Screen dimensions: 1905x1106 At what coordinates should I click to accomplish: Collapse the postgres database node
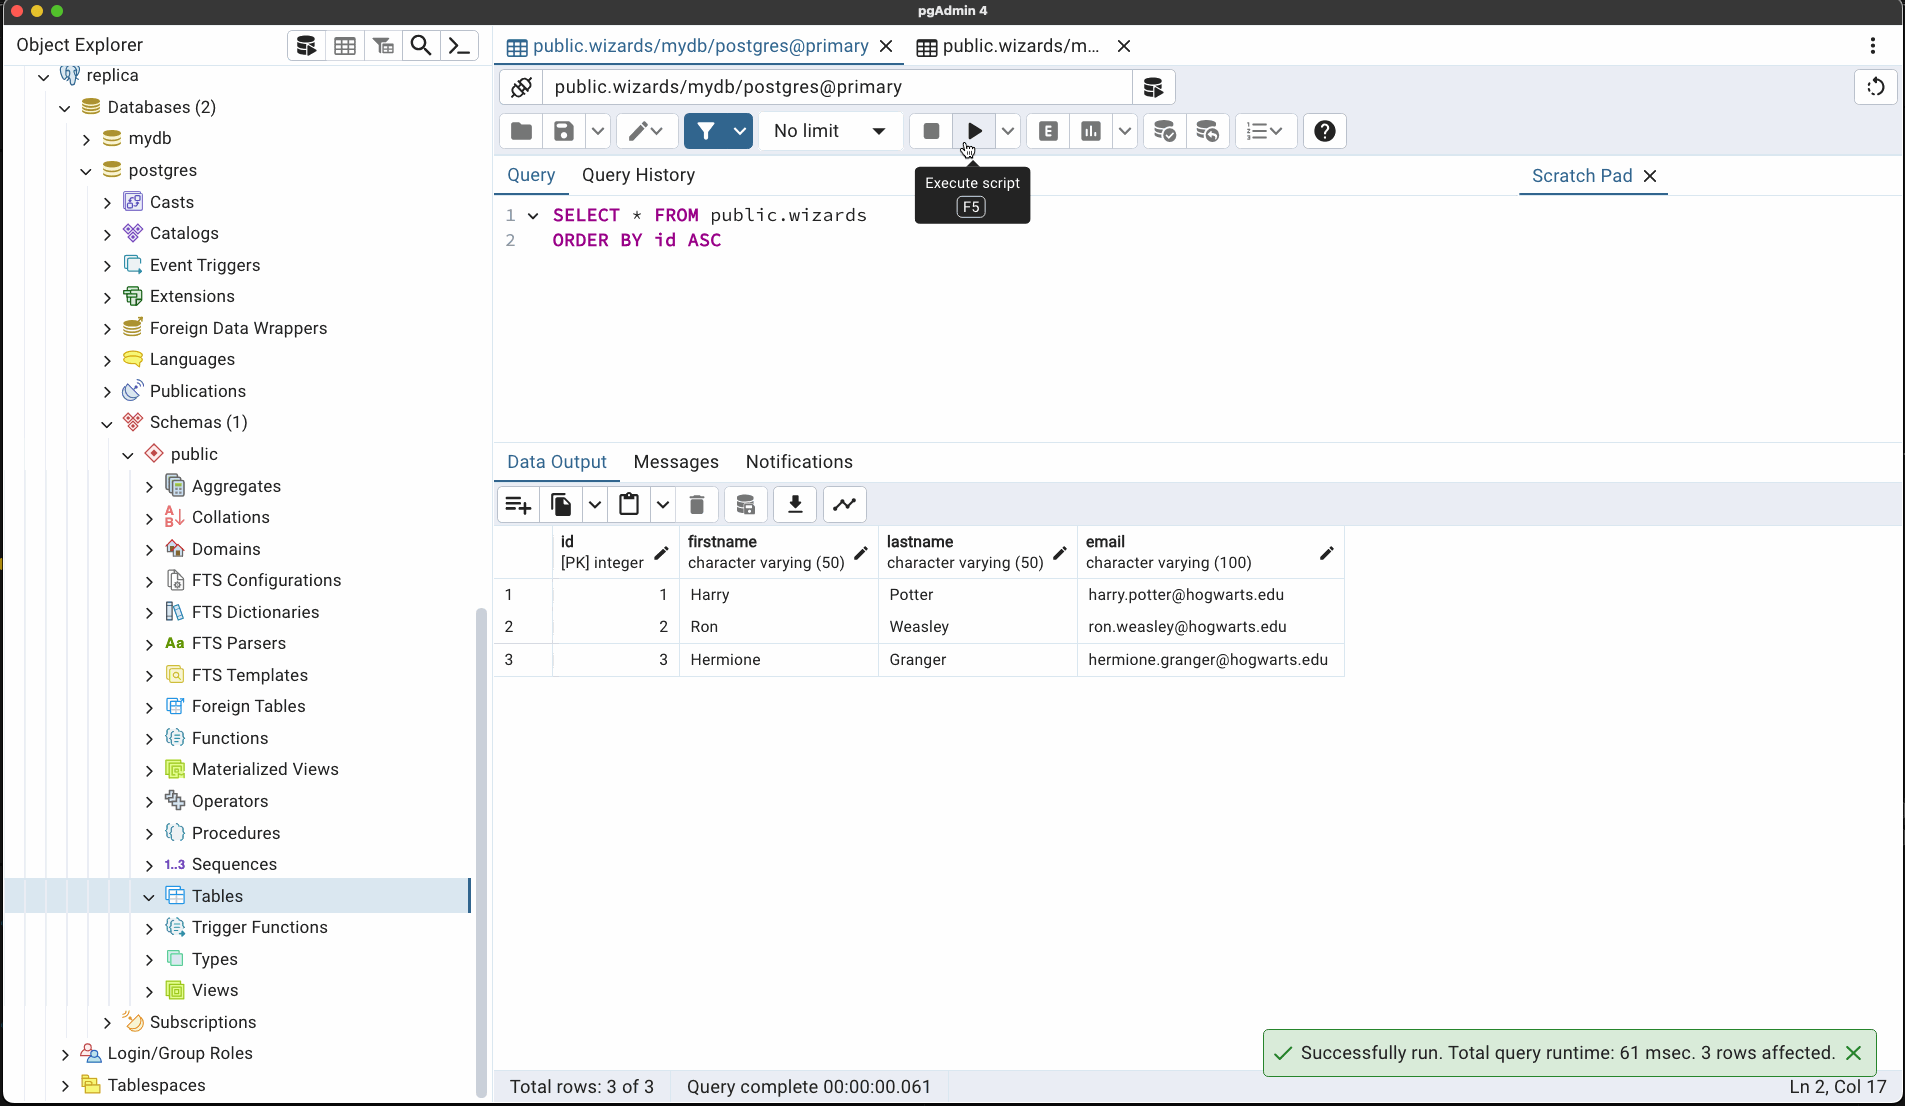click(x=86, y=171)
